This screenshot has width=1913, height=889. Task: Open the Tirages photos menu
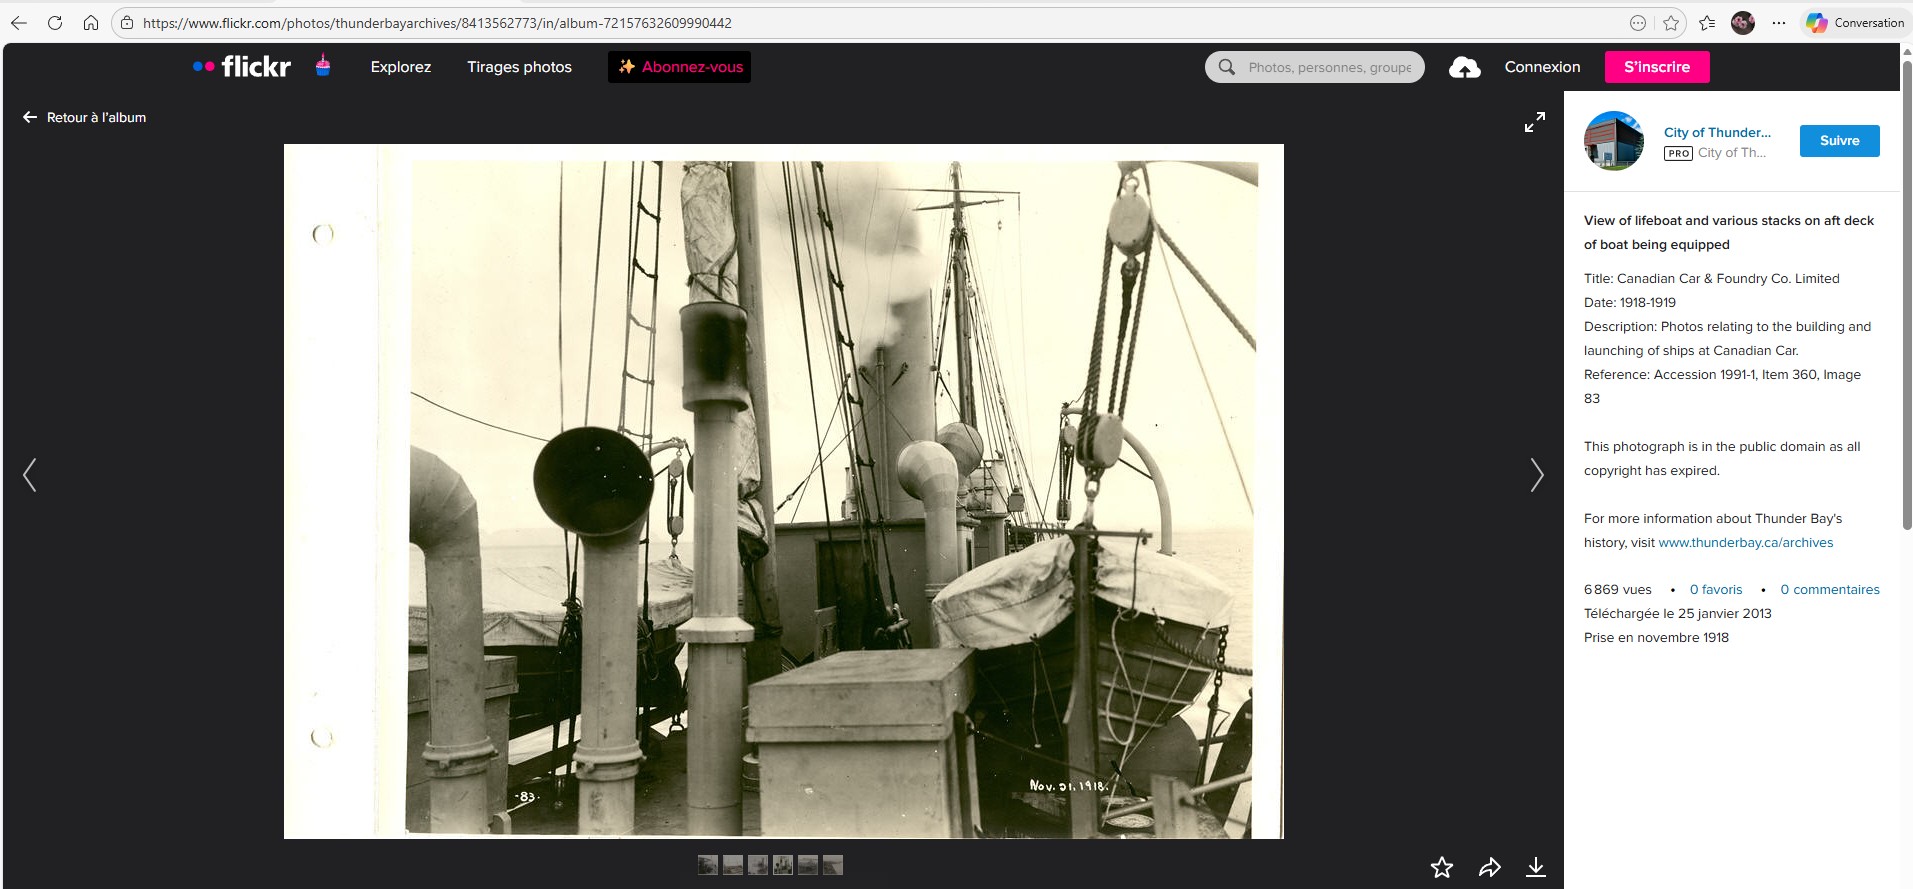tap(519, 67)
